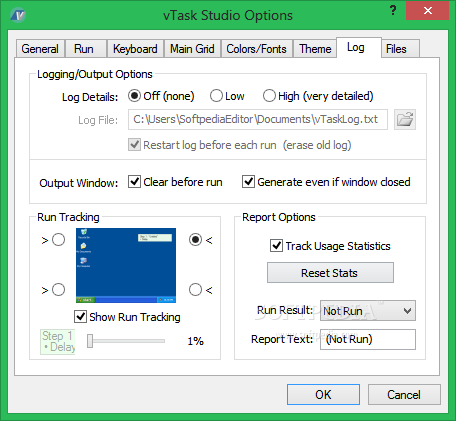Toggle Track Usage Statistics checkbox
The width and height of the screenshot is (456, 421).
[x=330, y=246]
